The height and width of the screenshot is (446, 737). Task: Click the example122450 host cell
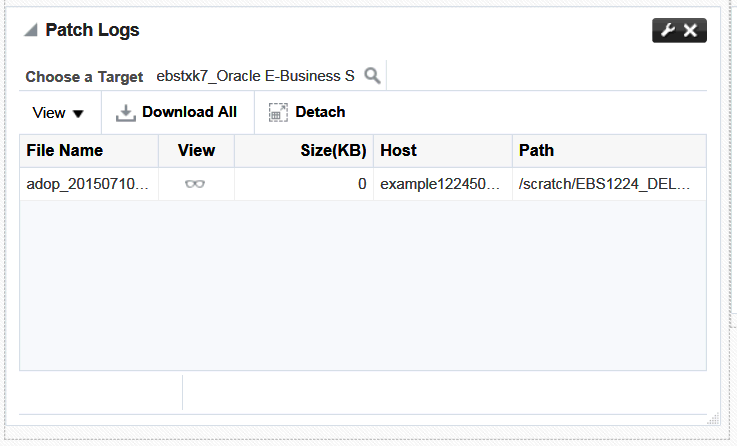[x=443, y=184]
